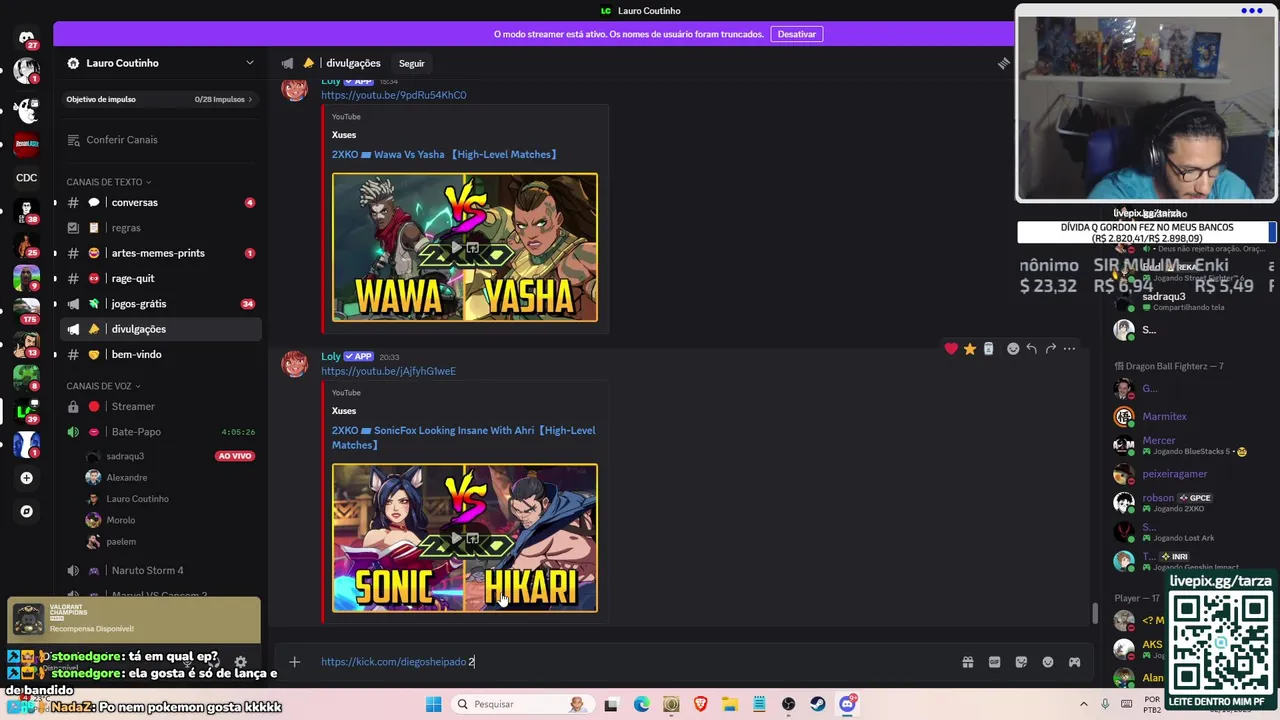The image size is (1280, 720).
Task: Click the Steam taskbar icon
Action: 818,704
